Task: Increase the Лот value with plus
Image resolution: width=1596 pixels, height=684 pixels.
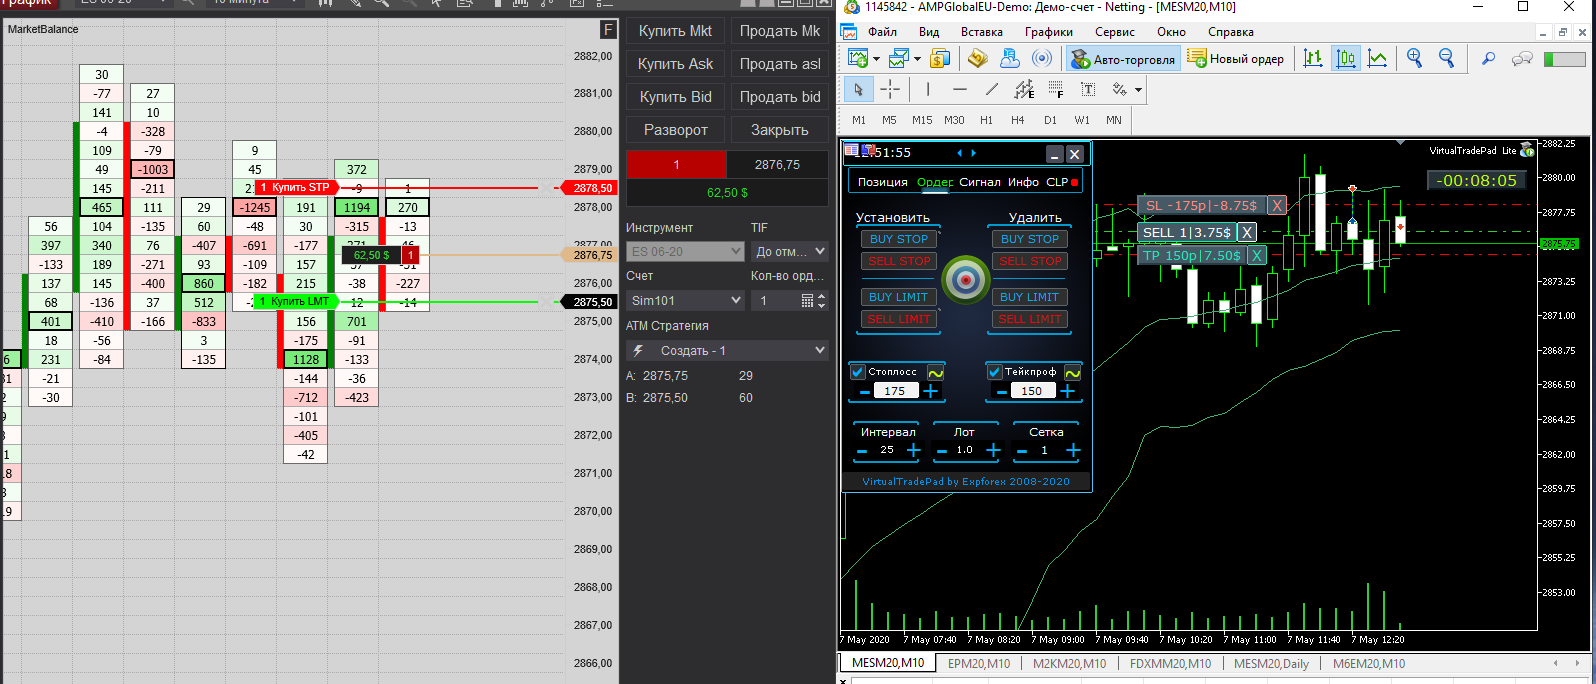Action: [993, 451]
